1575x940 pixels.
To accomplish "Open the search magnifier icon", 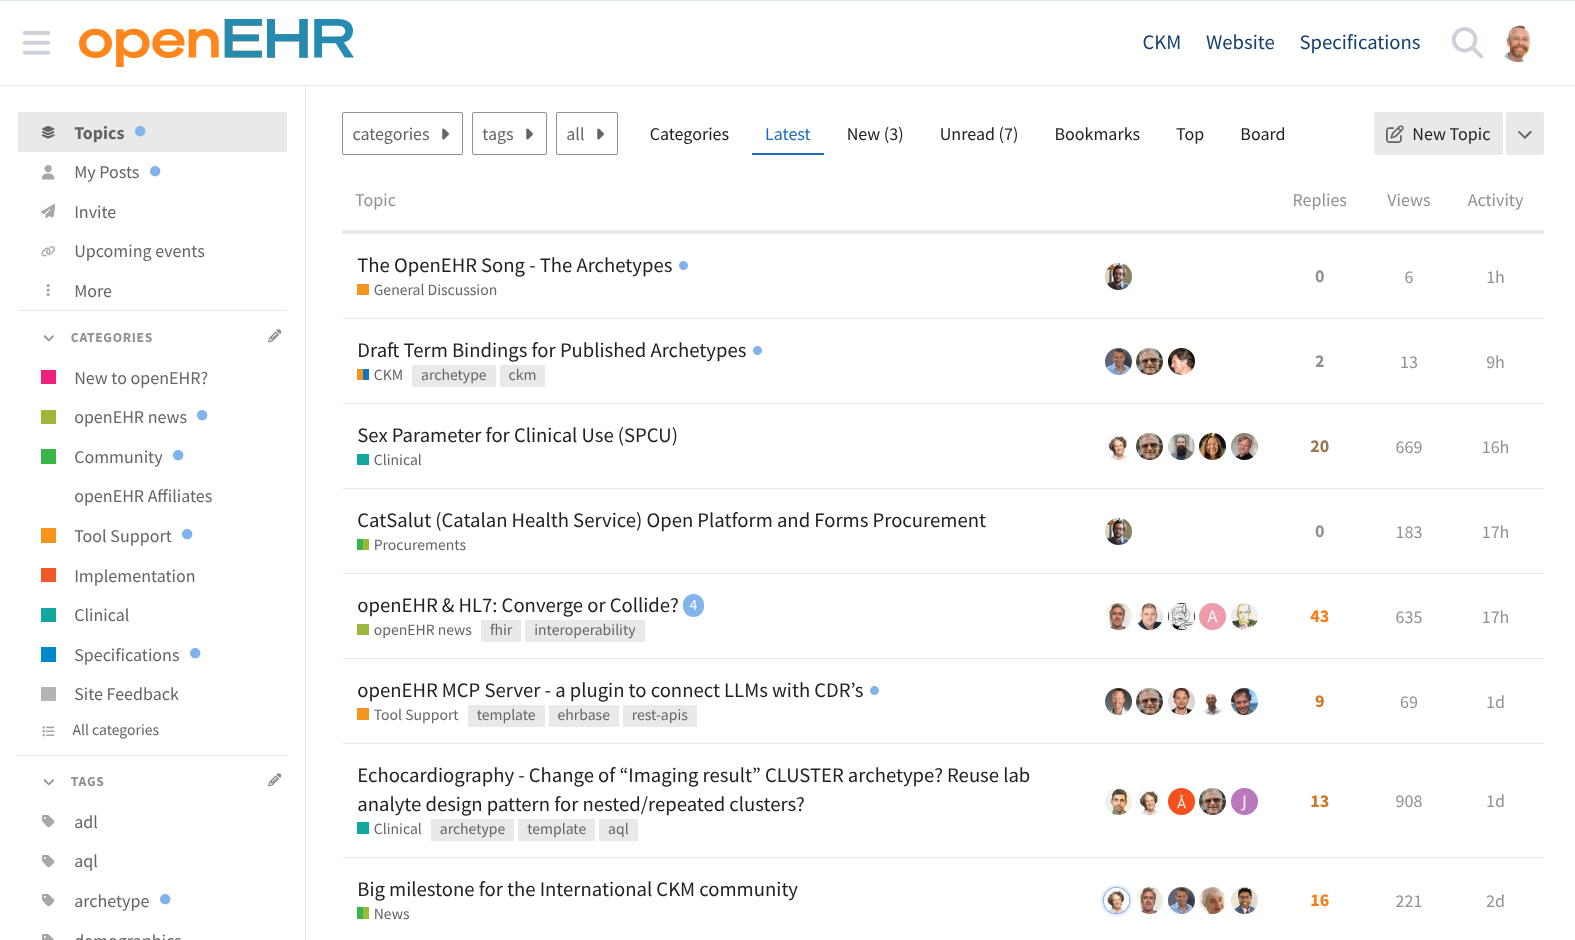I will point(1467,43).
